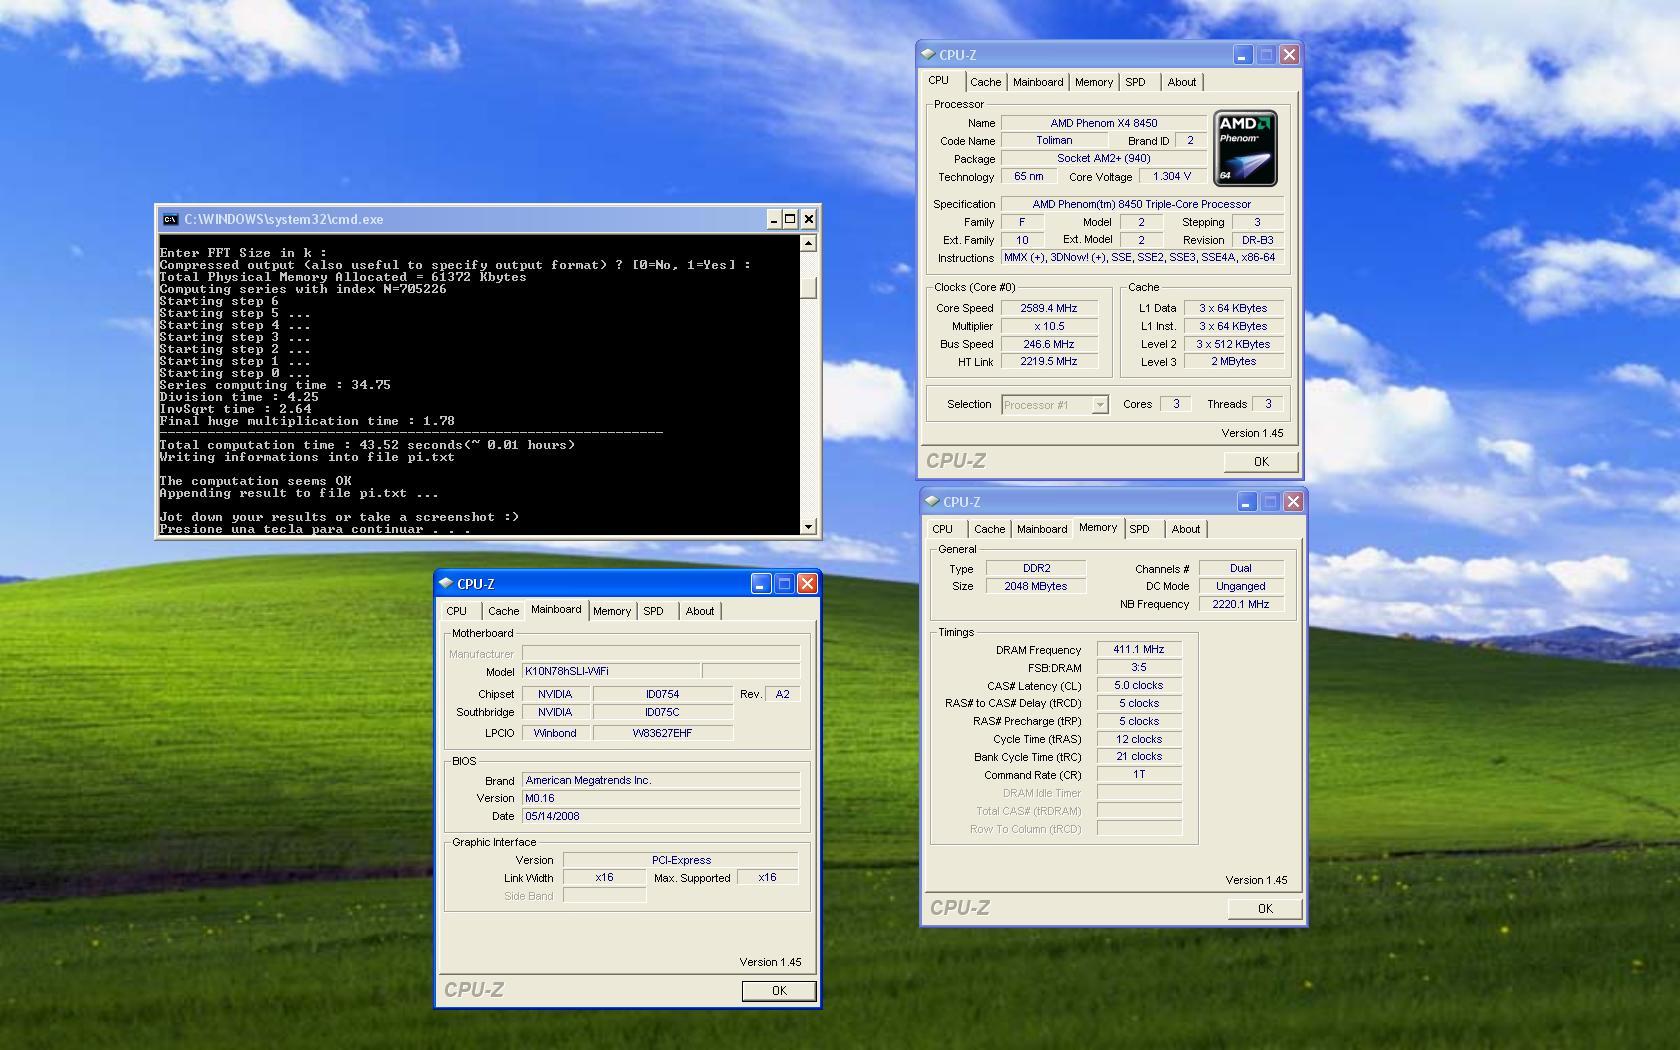The height and width of the screenshot is (1050, 1680).
Task: Click the 'Toliman' code name value
Action: pos(1054,141)
